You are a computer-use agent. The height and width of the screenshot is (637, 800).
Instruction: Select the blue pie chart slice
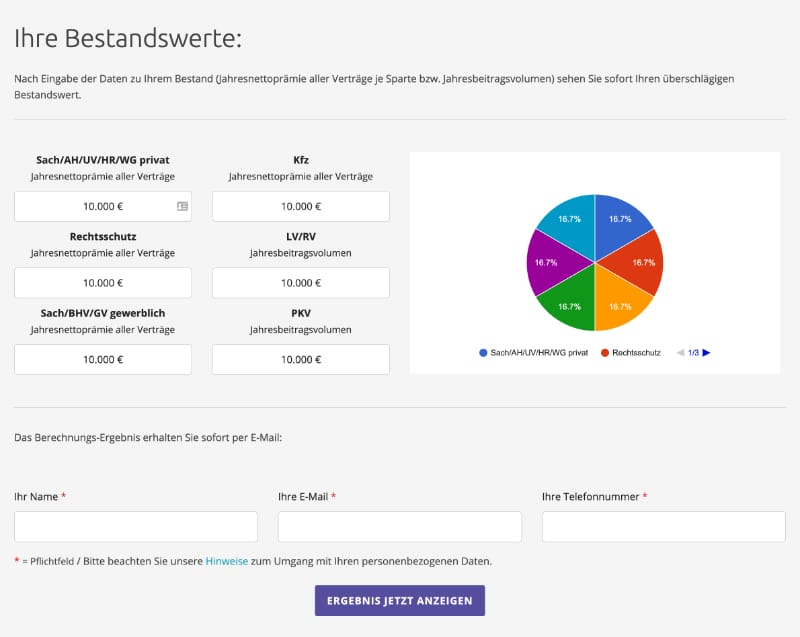click(x=620, y=225)
